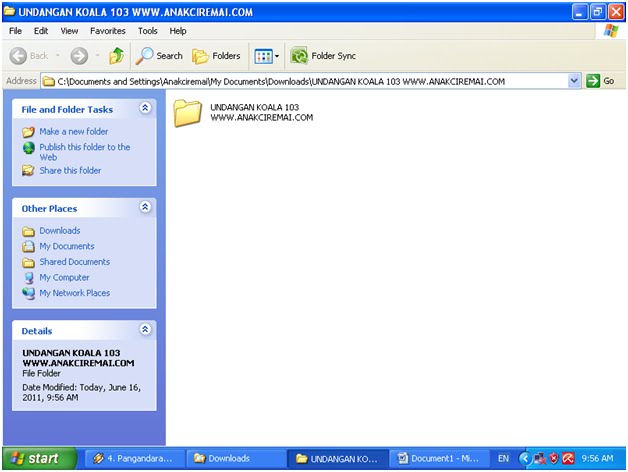628x472 pixels.
Task: Switch to Downloads taskbar window
Action: pyautogui.click(x=237, y=458)
